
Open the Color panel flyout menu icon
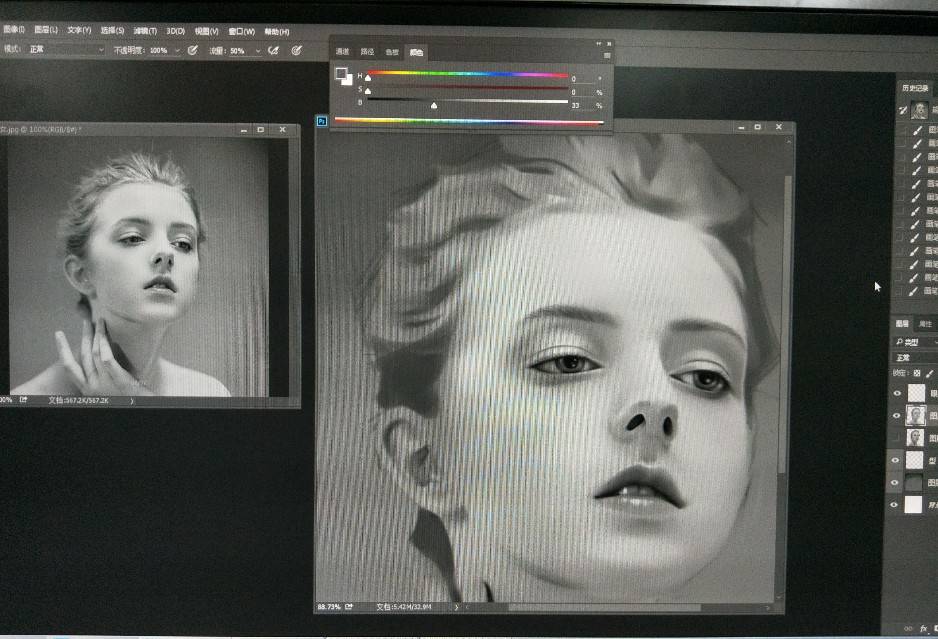607,56
